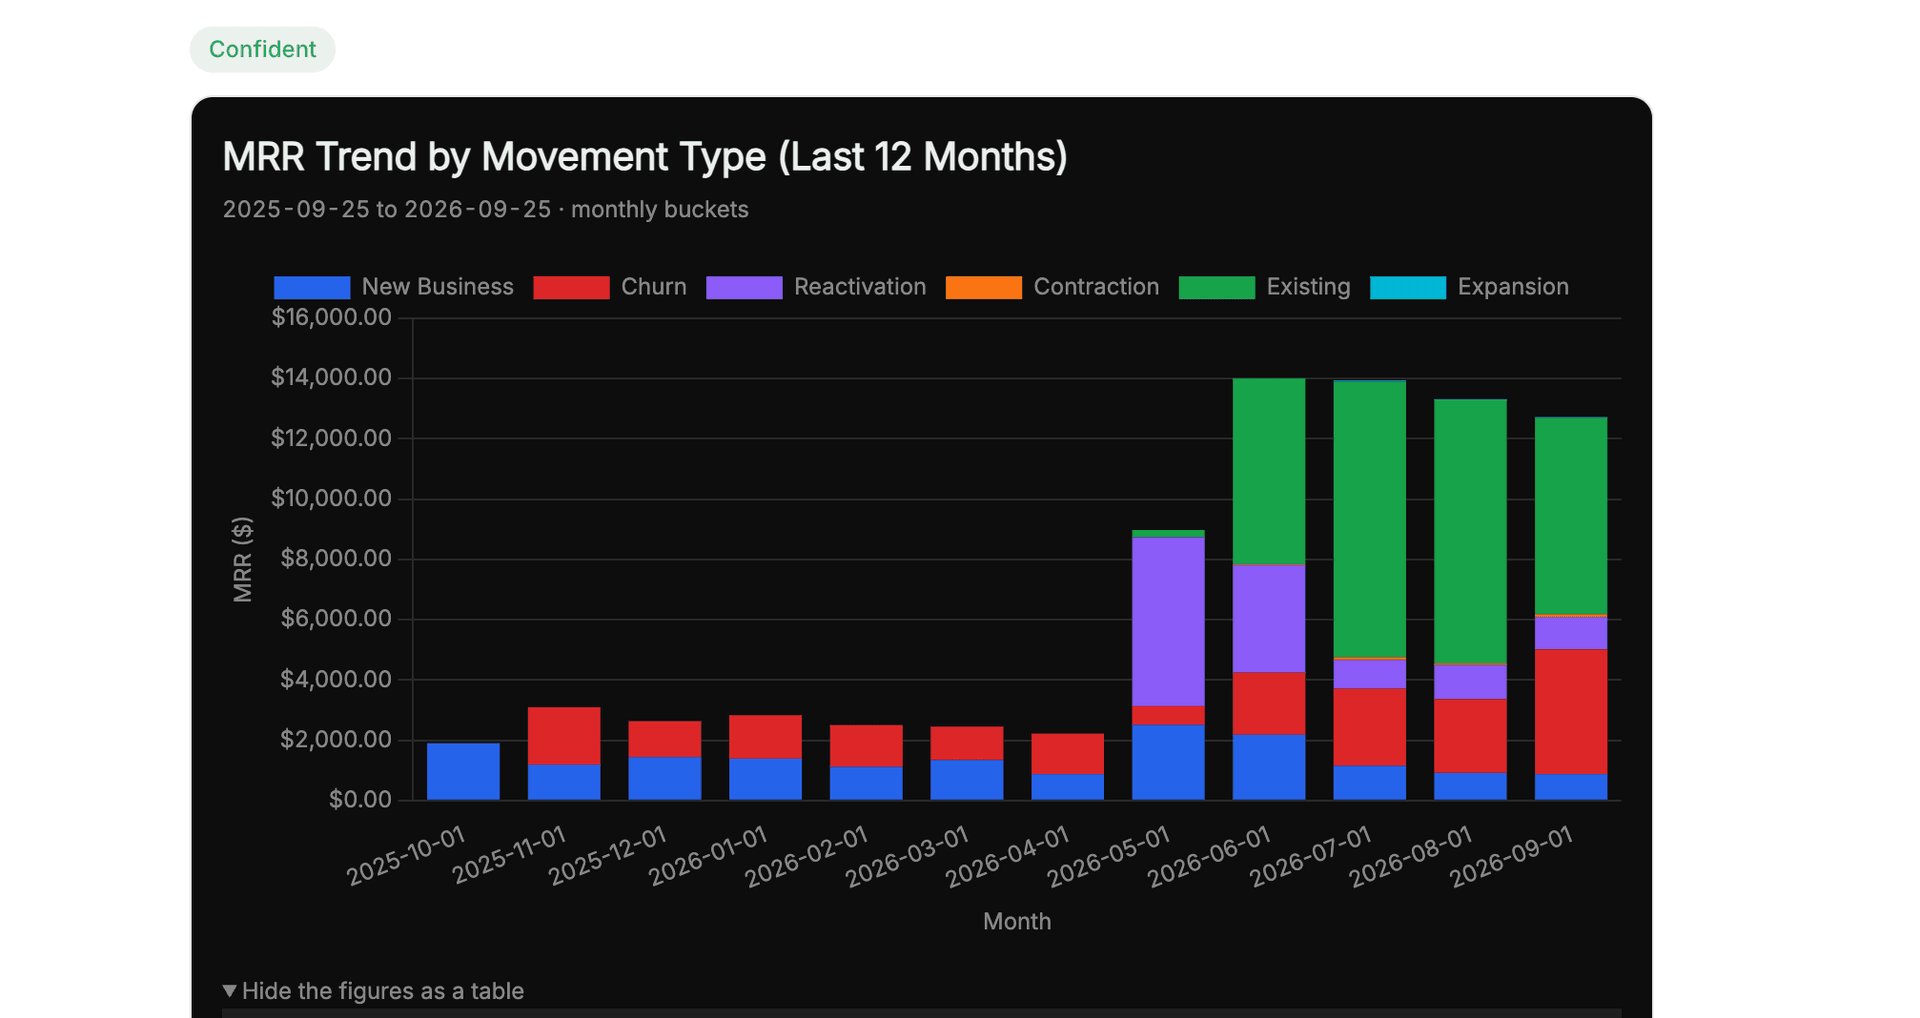1920x1018 pixels.
Task: Click the 2025-10-01 x-axis label
Action: (406, 856)
